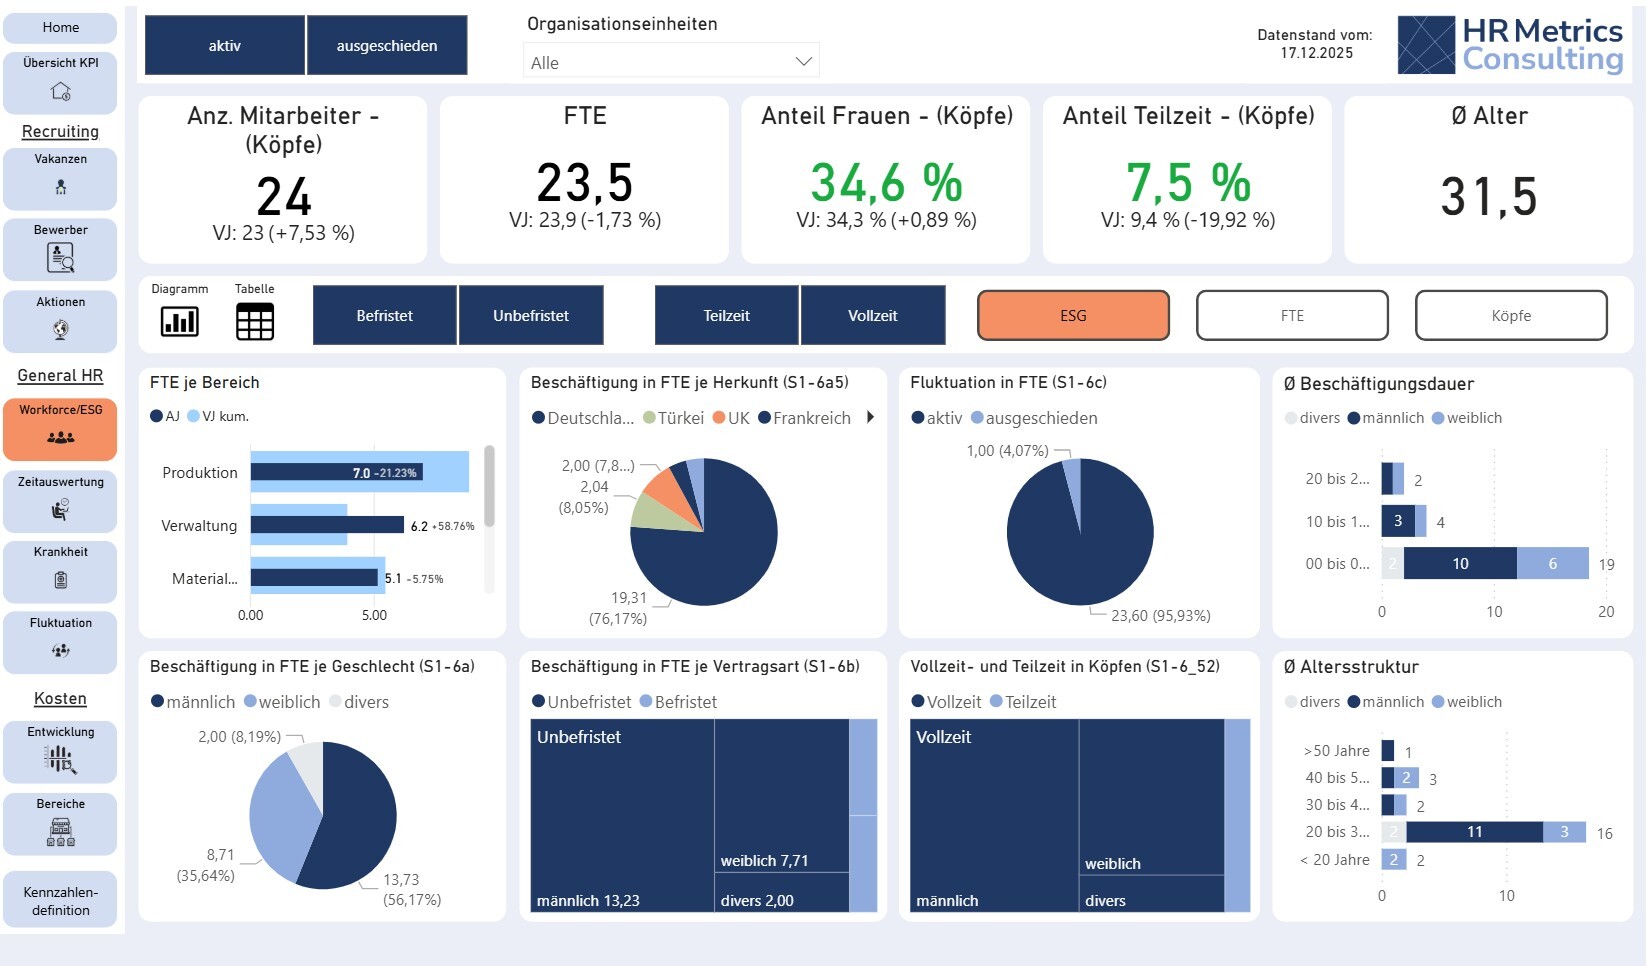Toggle the Teilzeit slicer
The image size is (1647, 966).
coord(726,316)
